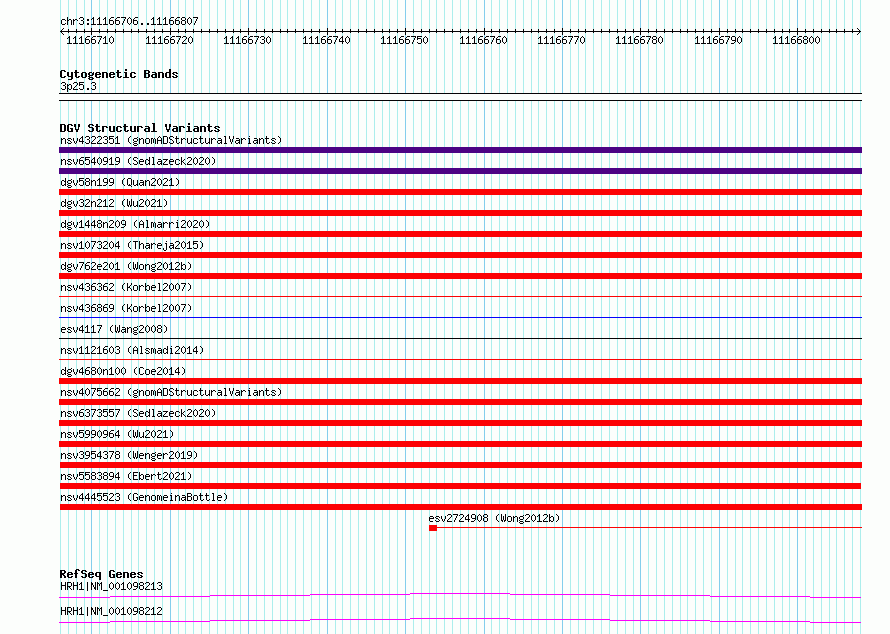Open the HRH1|NM_001098212 transcript label

coord(111,611)
